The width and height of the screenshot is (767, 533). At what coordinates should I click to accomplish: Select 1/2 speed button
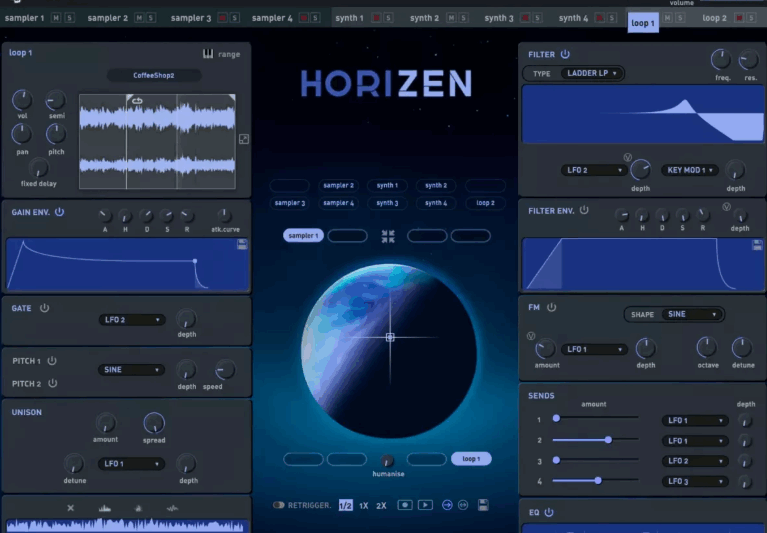(345, 505)
